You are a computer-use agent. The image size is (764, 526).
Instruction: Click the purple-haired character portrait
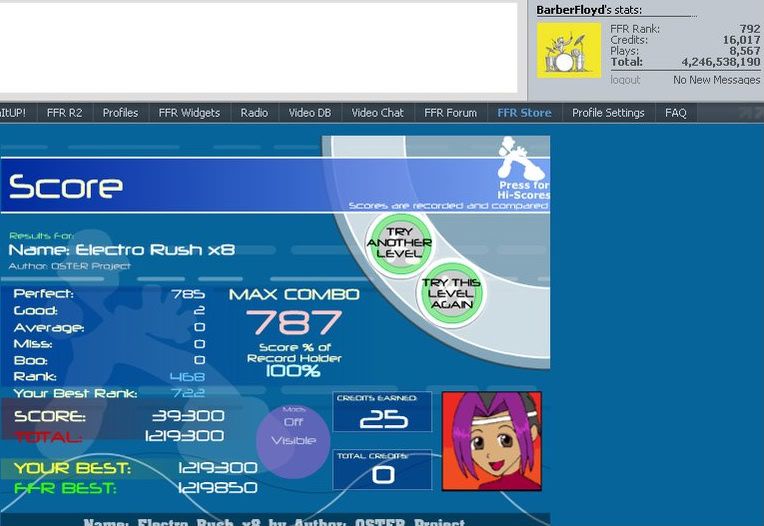491,441
